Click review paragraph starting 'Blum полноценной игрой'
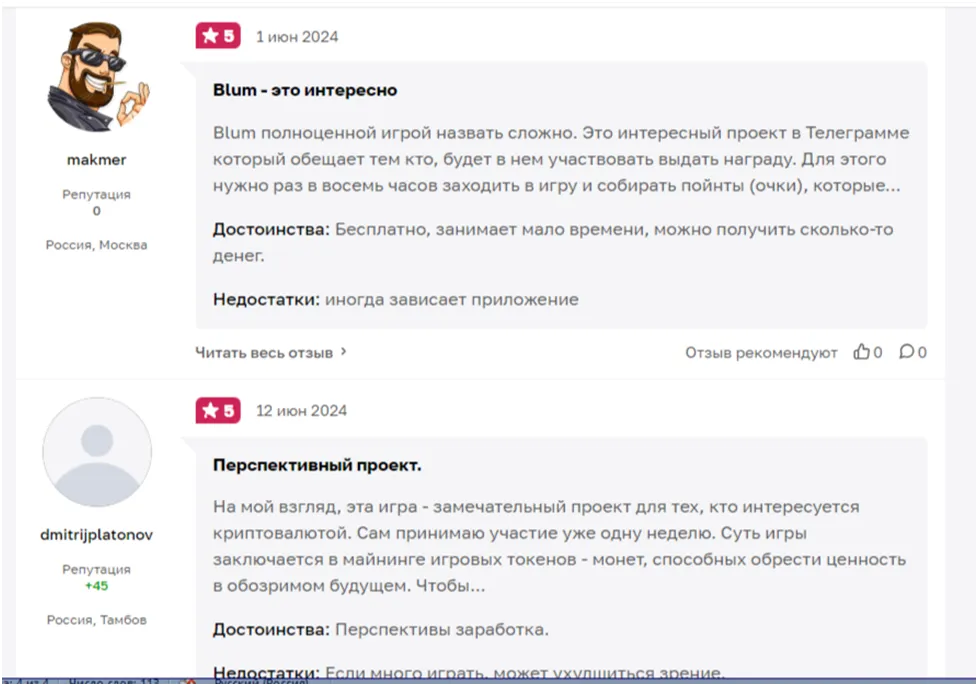Screen dimensions: 978x686 tap(561, 159)
